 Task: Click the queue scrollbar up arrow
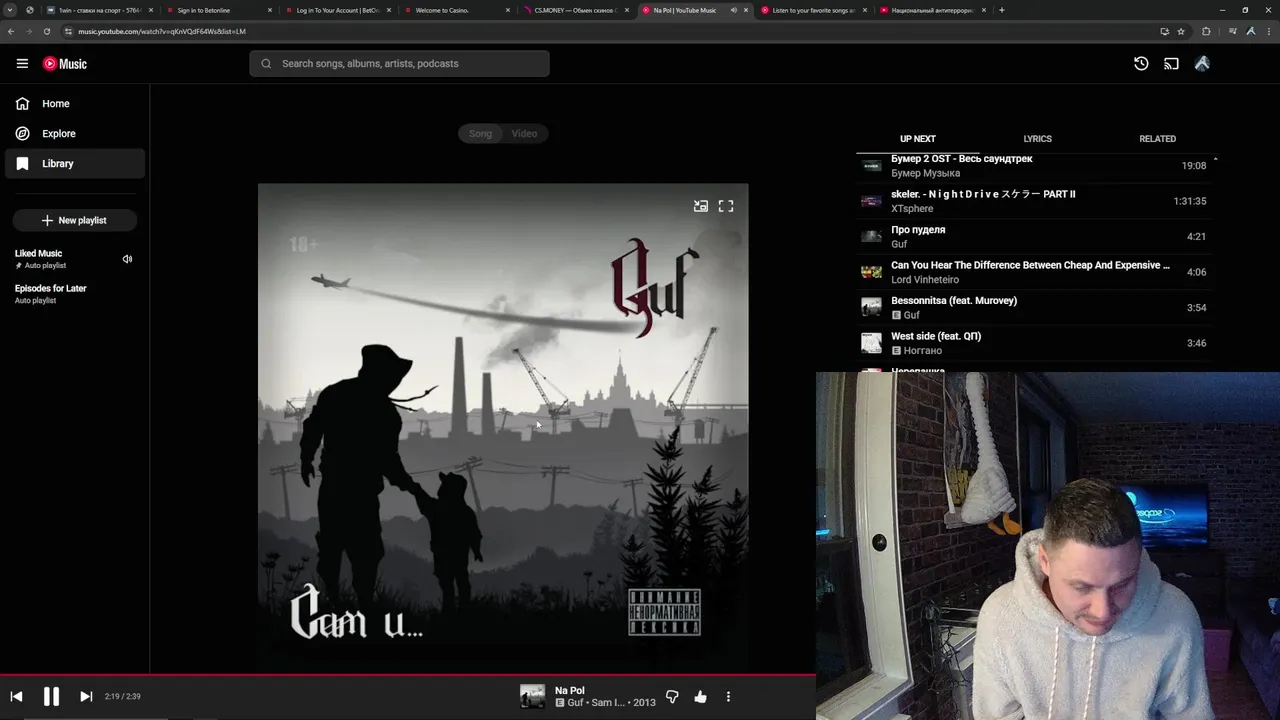[1215, 159]
